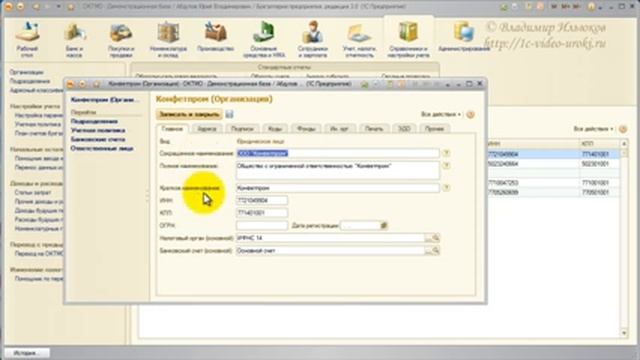Click Банковский счет field showing Основной счет
Viewport: 640px width, 360px height.
tap(330, 251)
